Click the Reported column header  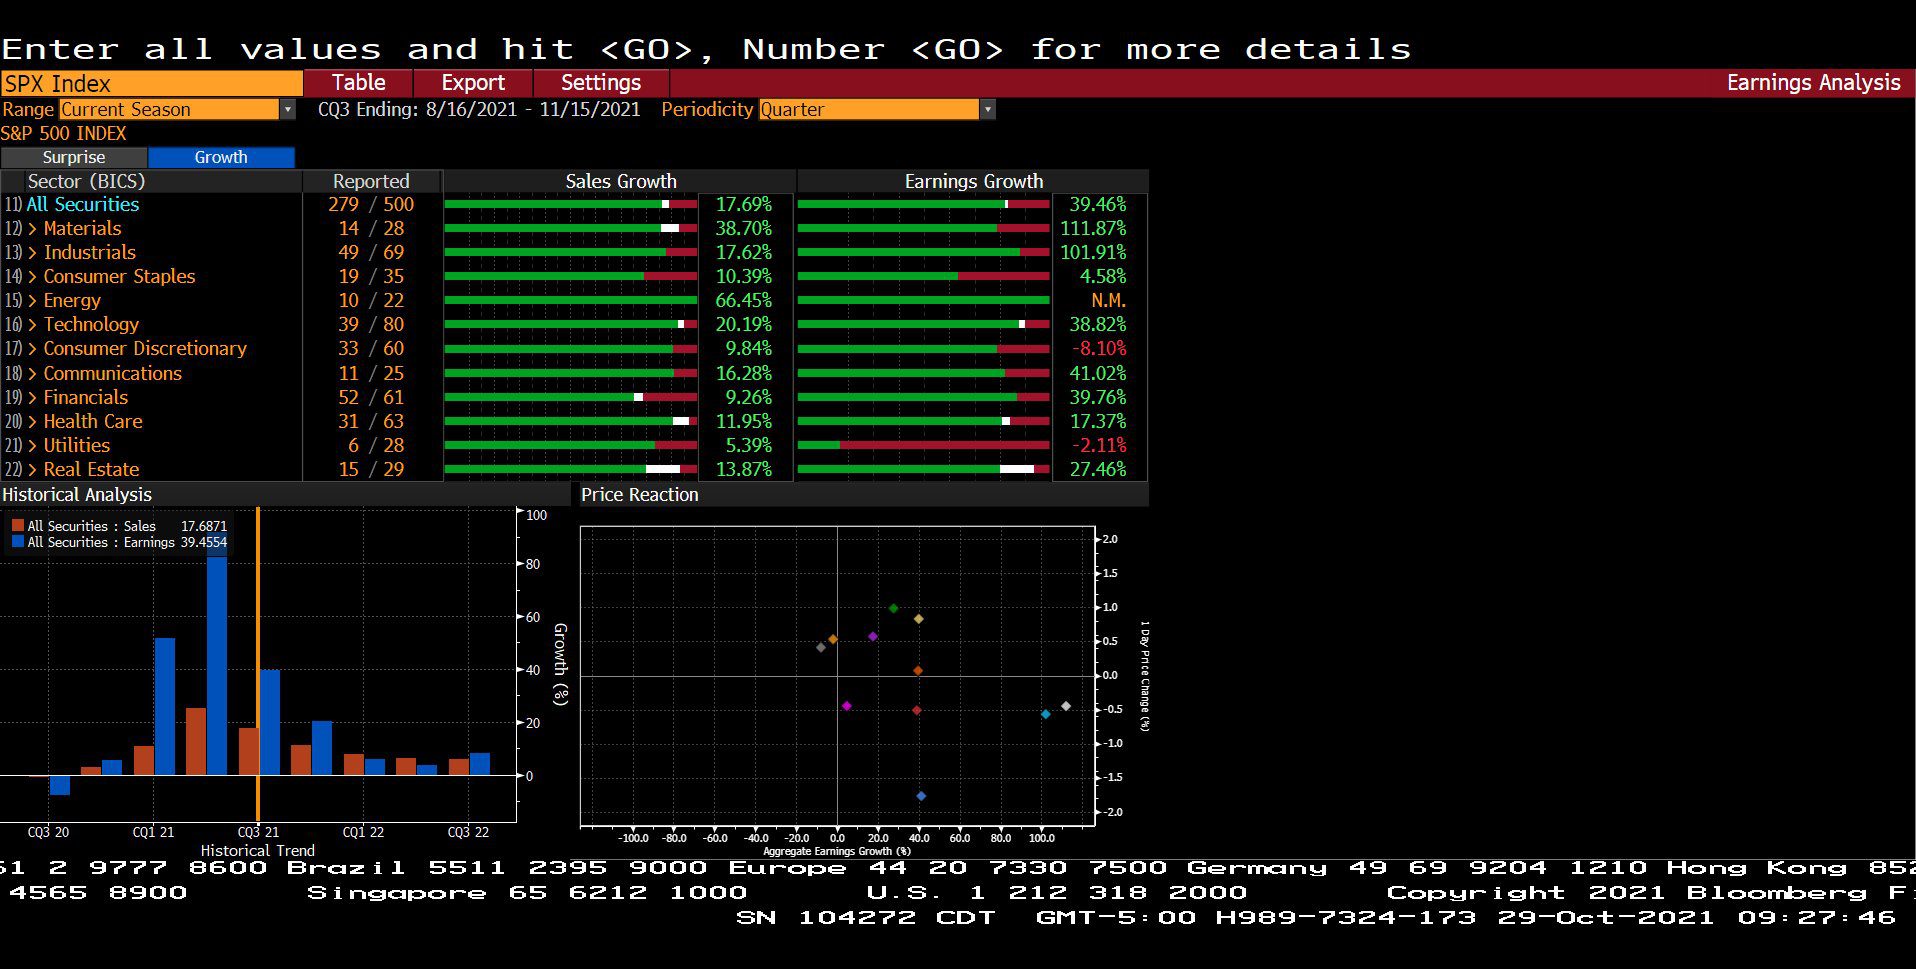(x=371, y=181)
